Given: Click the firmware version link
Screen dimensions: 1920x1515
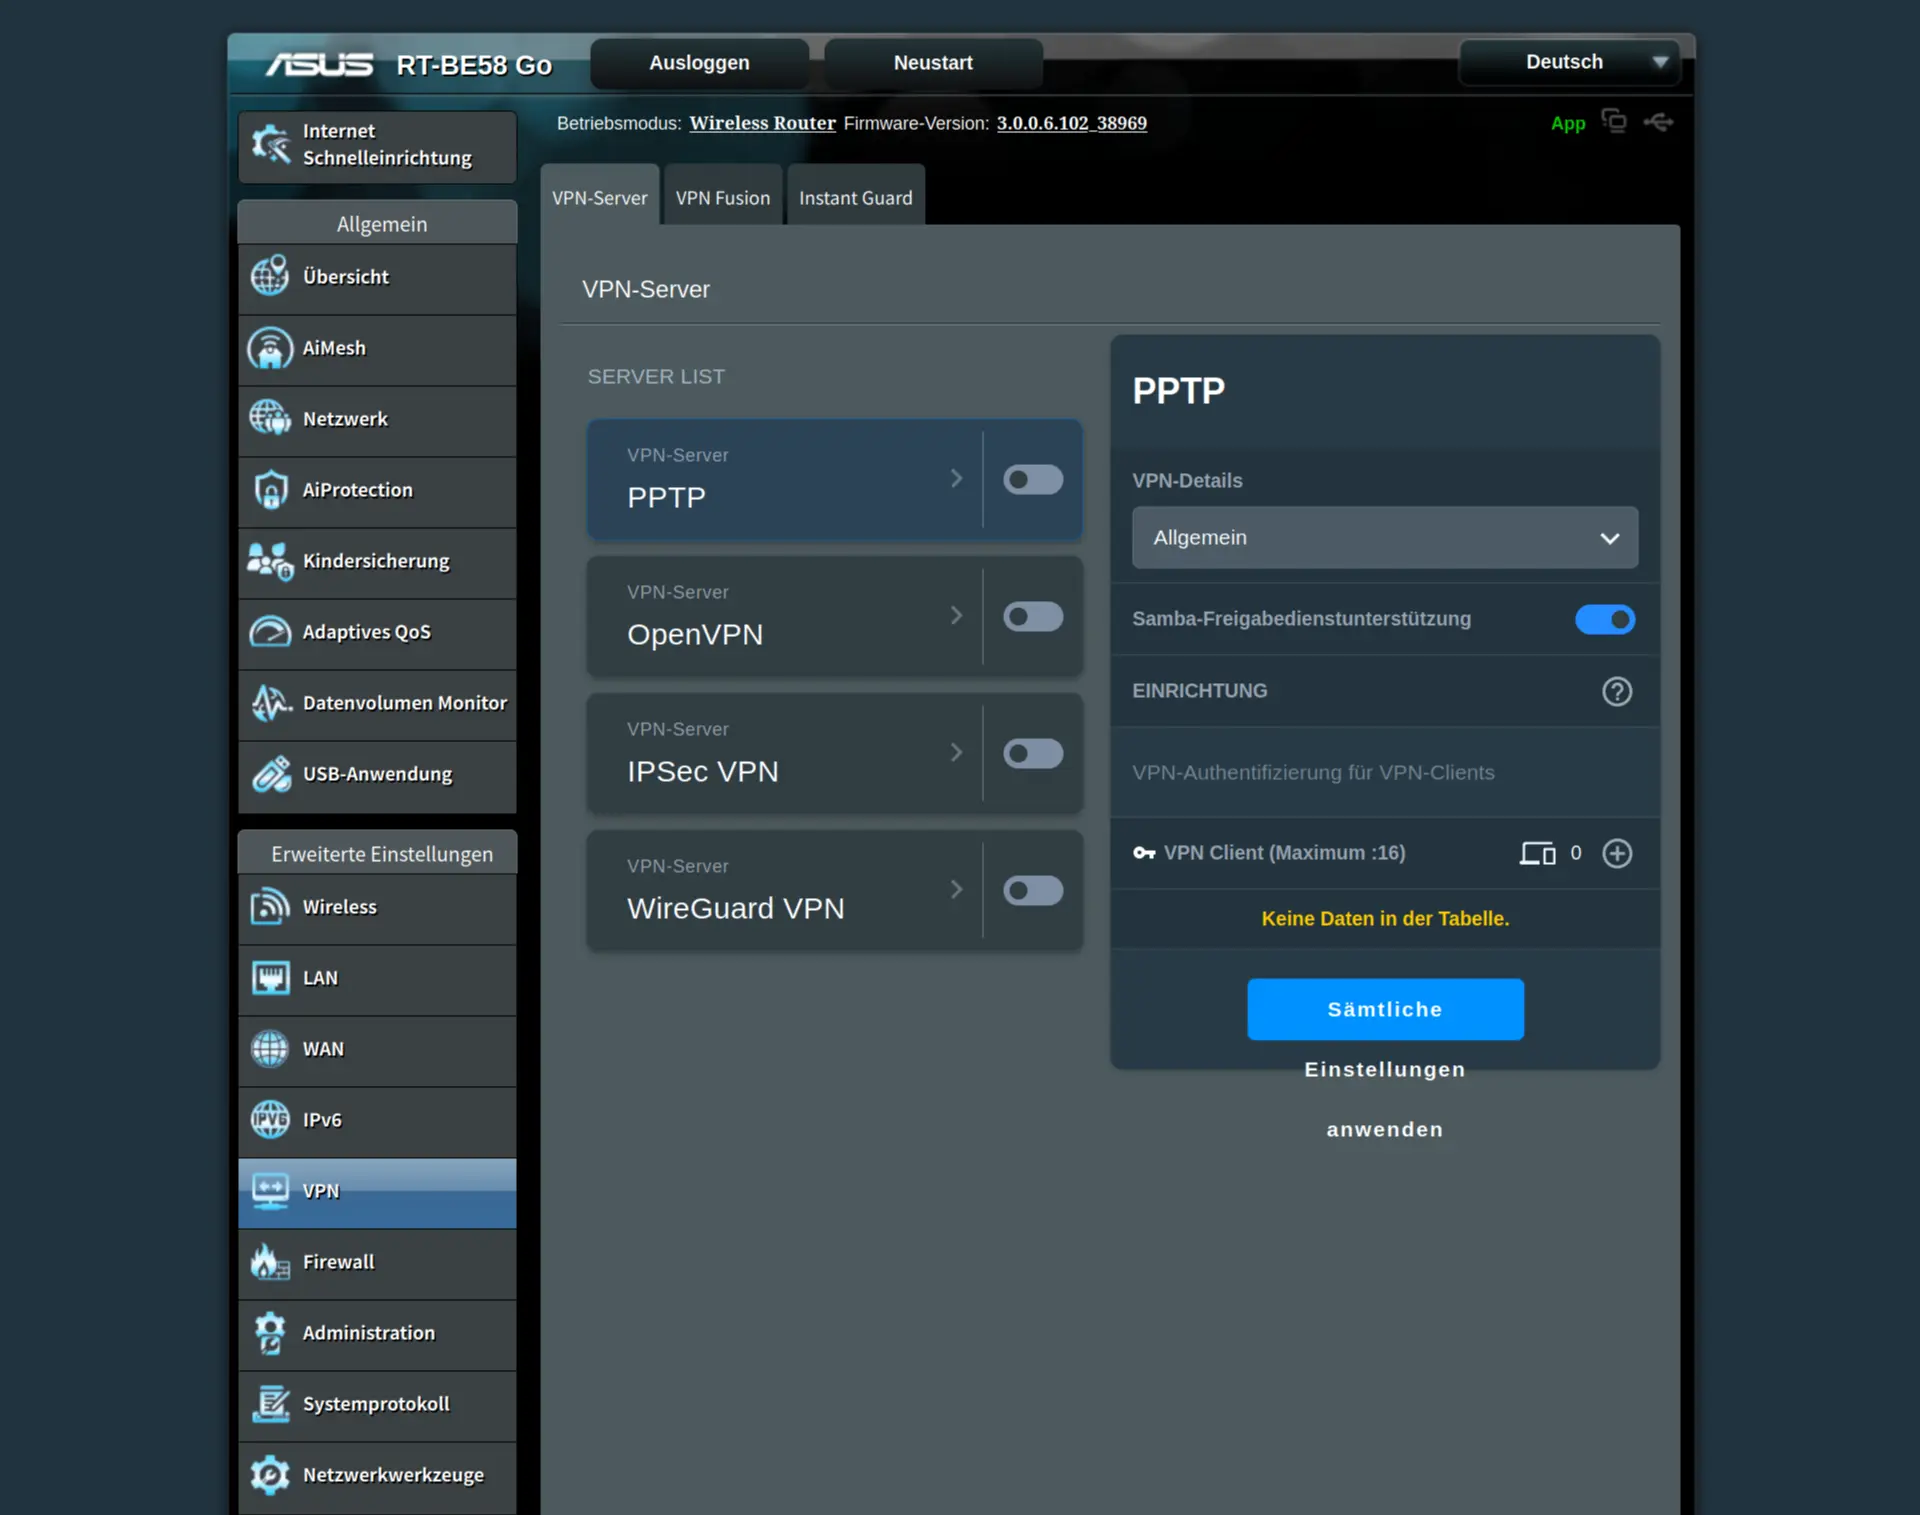Looking at the screenshot, I should [x=1071, y=123].
